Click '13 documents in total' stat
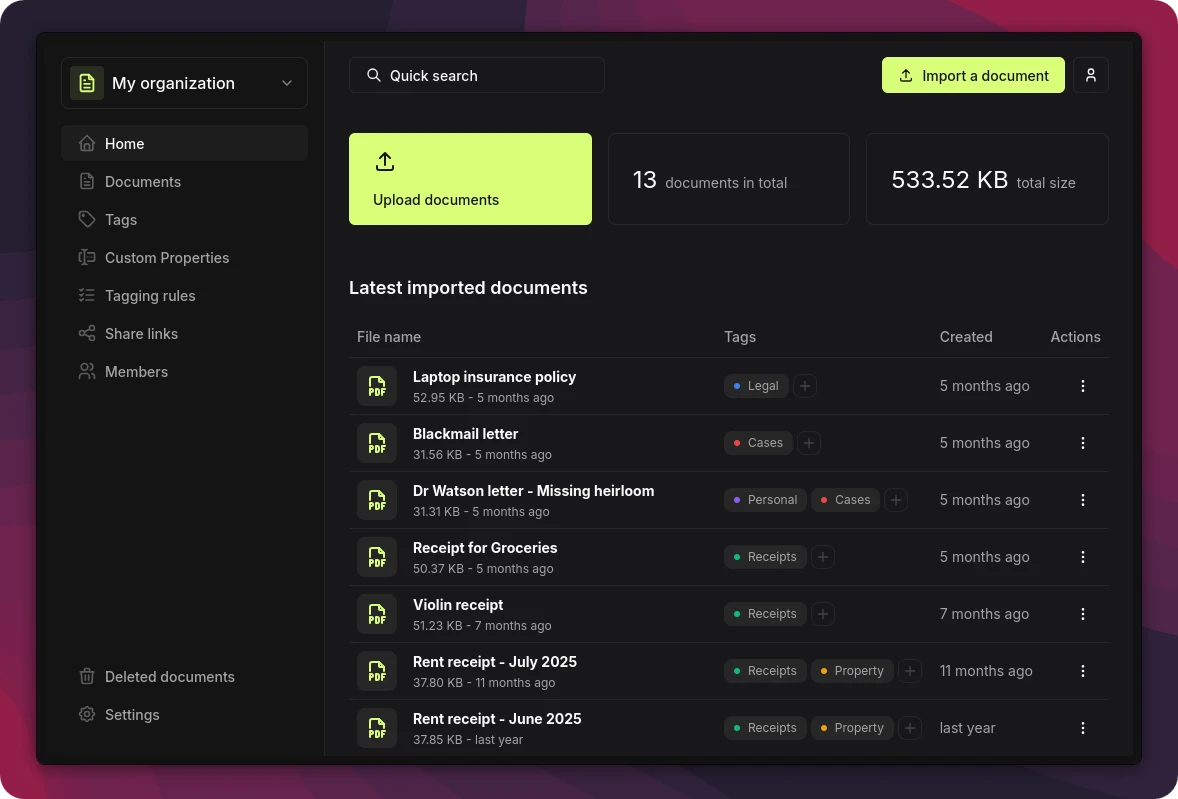The height and width of the screenshot is (799, 1178). [729, 179]
